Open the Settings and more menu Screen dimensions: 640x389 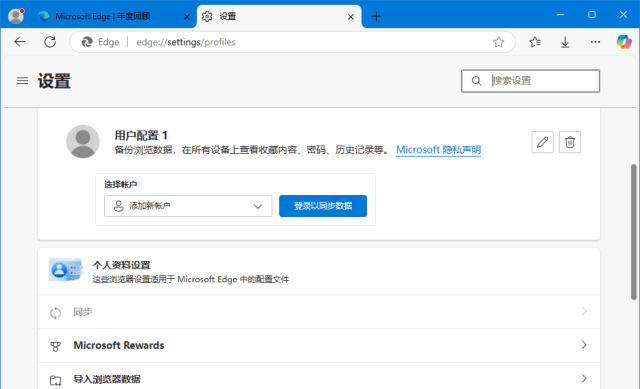tap(595, 42)
